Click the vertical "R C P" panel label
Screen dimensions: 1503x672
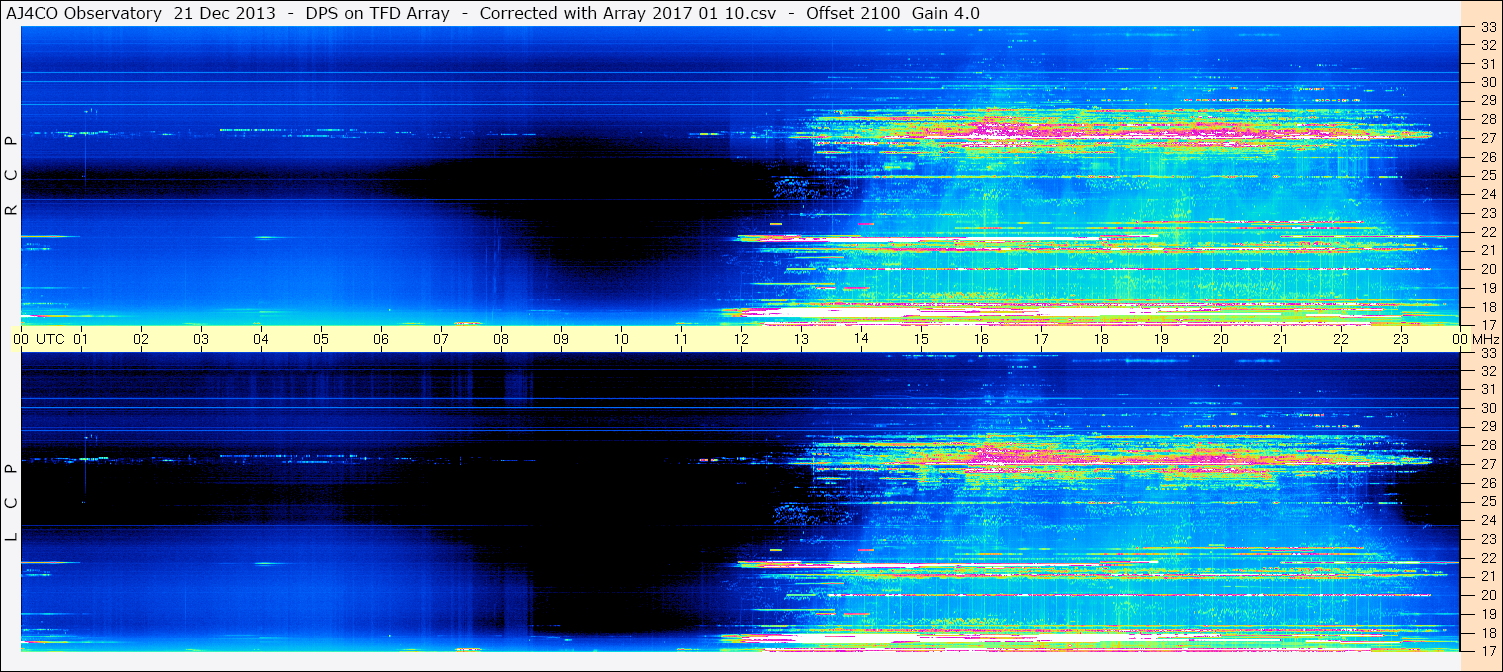pyautogui.click(x=11, y=175)
